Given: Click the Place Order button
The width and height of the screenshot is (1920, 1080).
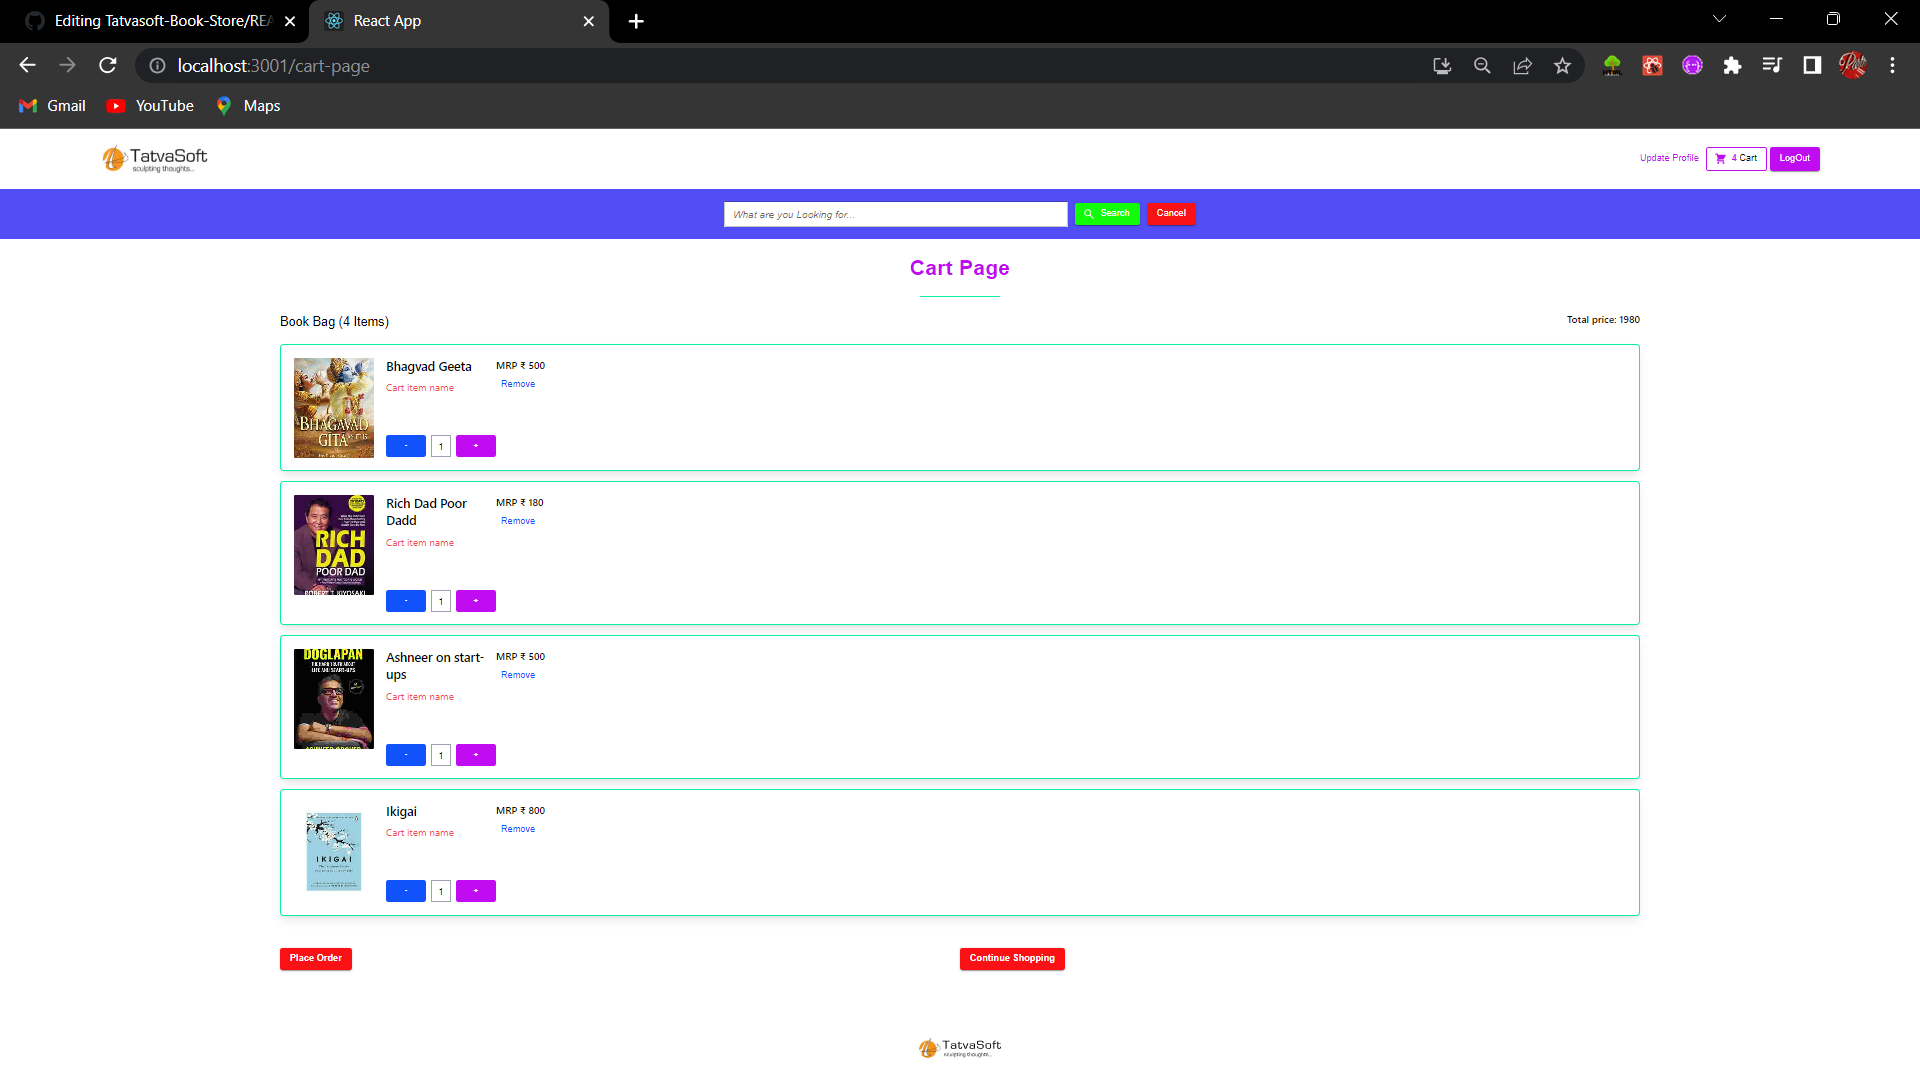Looking at the screenshot, I should tap(315, 958).
